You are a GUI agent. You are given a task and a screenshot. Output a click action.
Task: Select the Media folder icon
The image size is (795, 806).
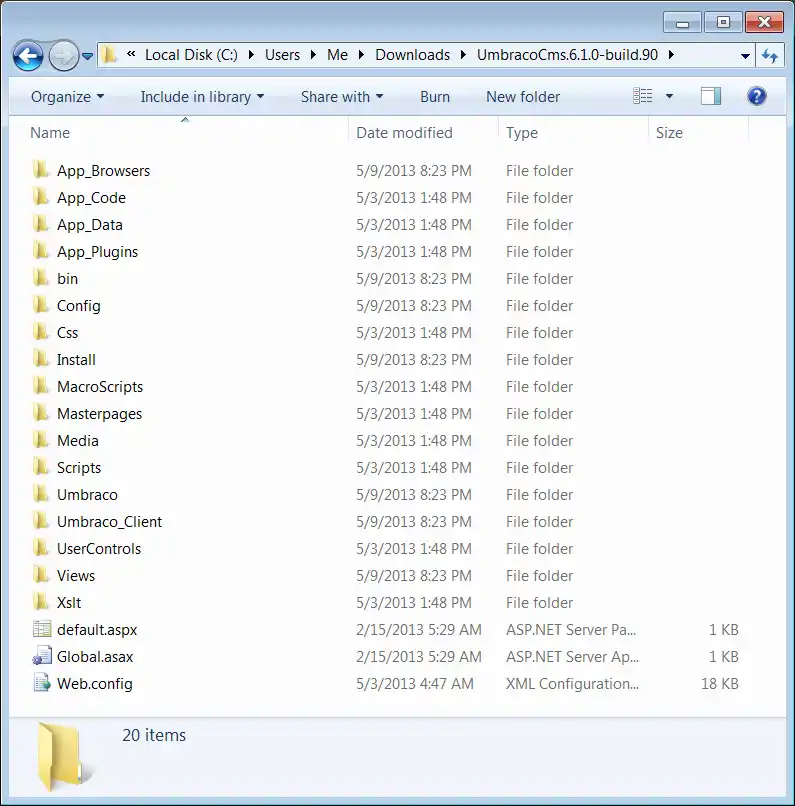(41, 439)
